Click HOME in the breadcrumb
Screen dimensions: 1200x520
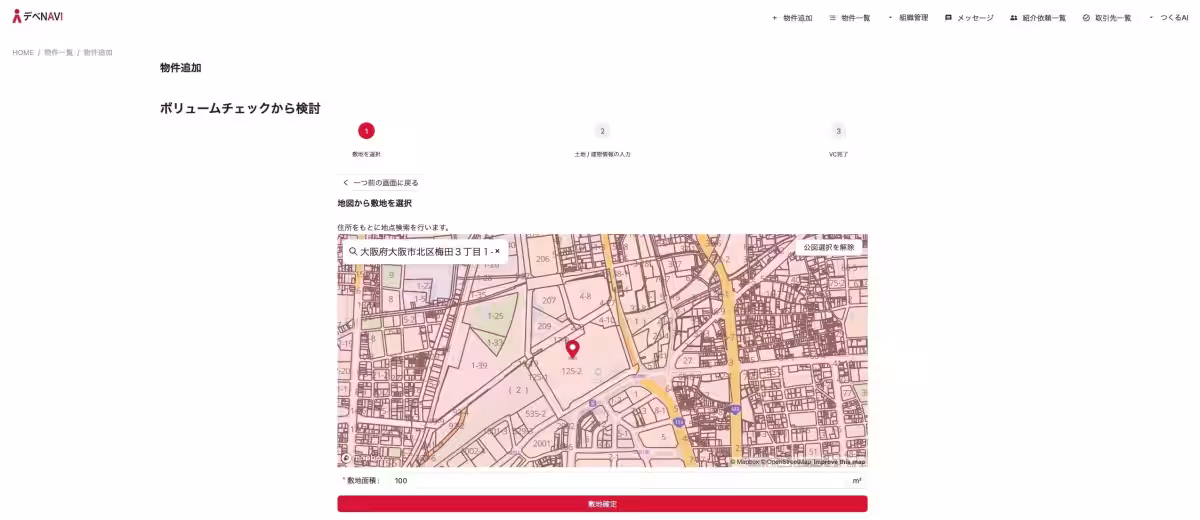click(23, 52)
